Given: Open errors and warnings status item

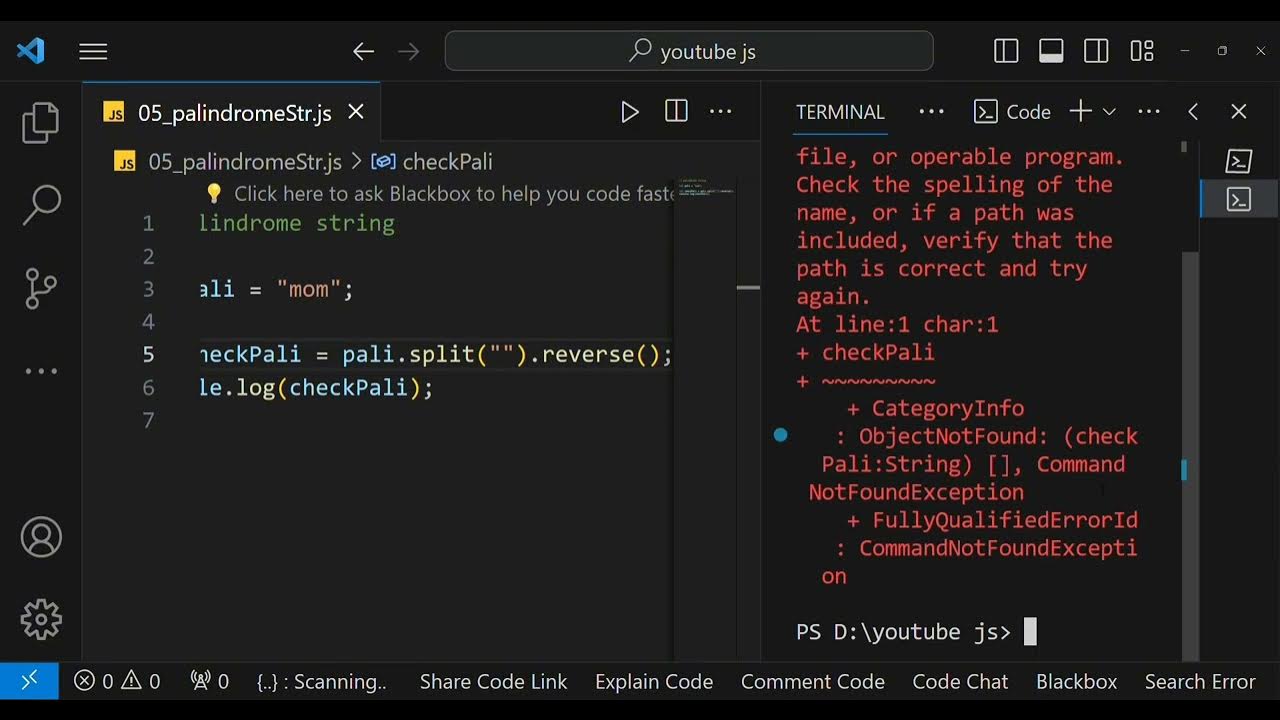Looking at the screenshot, I should click(x=117, y=682).
